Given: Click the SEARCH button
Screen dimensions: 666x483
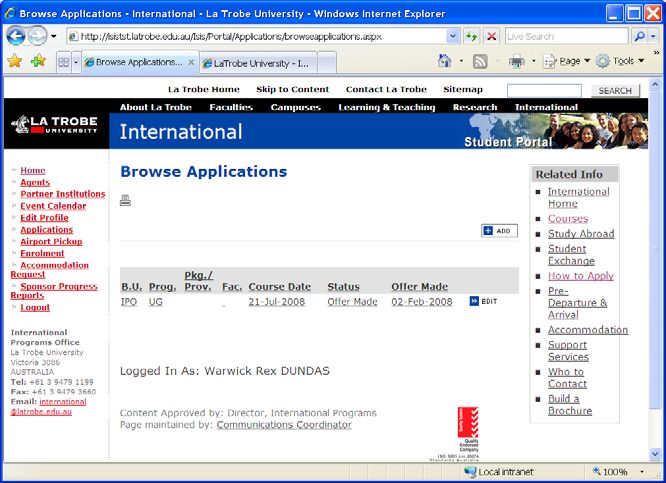Looking at the screenshot, I should coord(615,90).
